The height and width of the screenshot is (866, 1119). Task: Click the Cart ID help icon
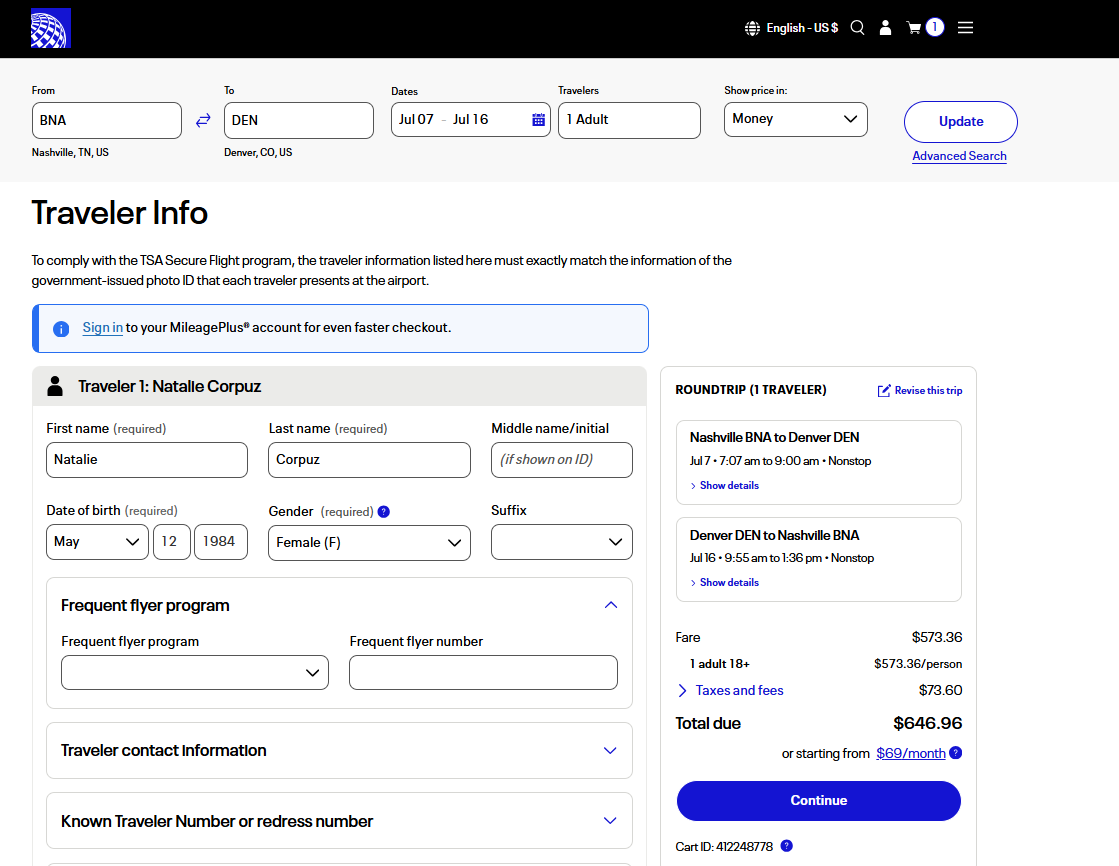tap(786, 846)
